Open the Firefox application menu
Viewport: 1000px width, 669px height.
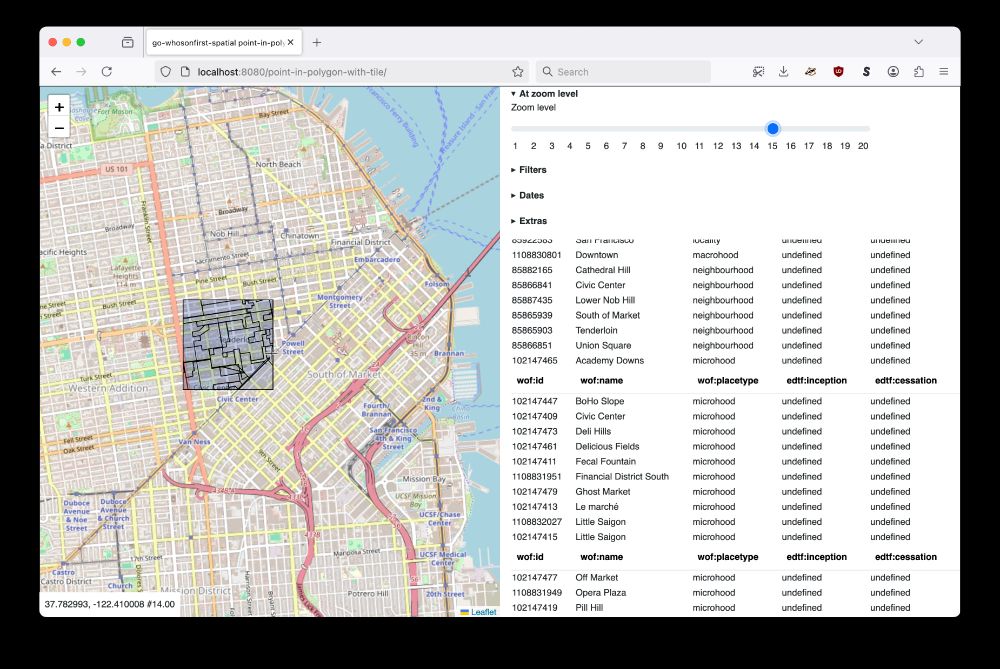[943, 72]
